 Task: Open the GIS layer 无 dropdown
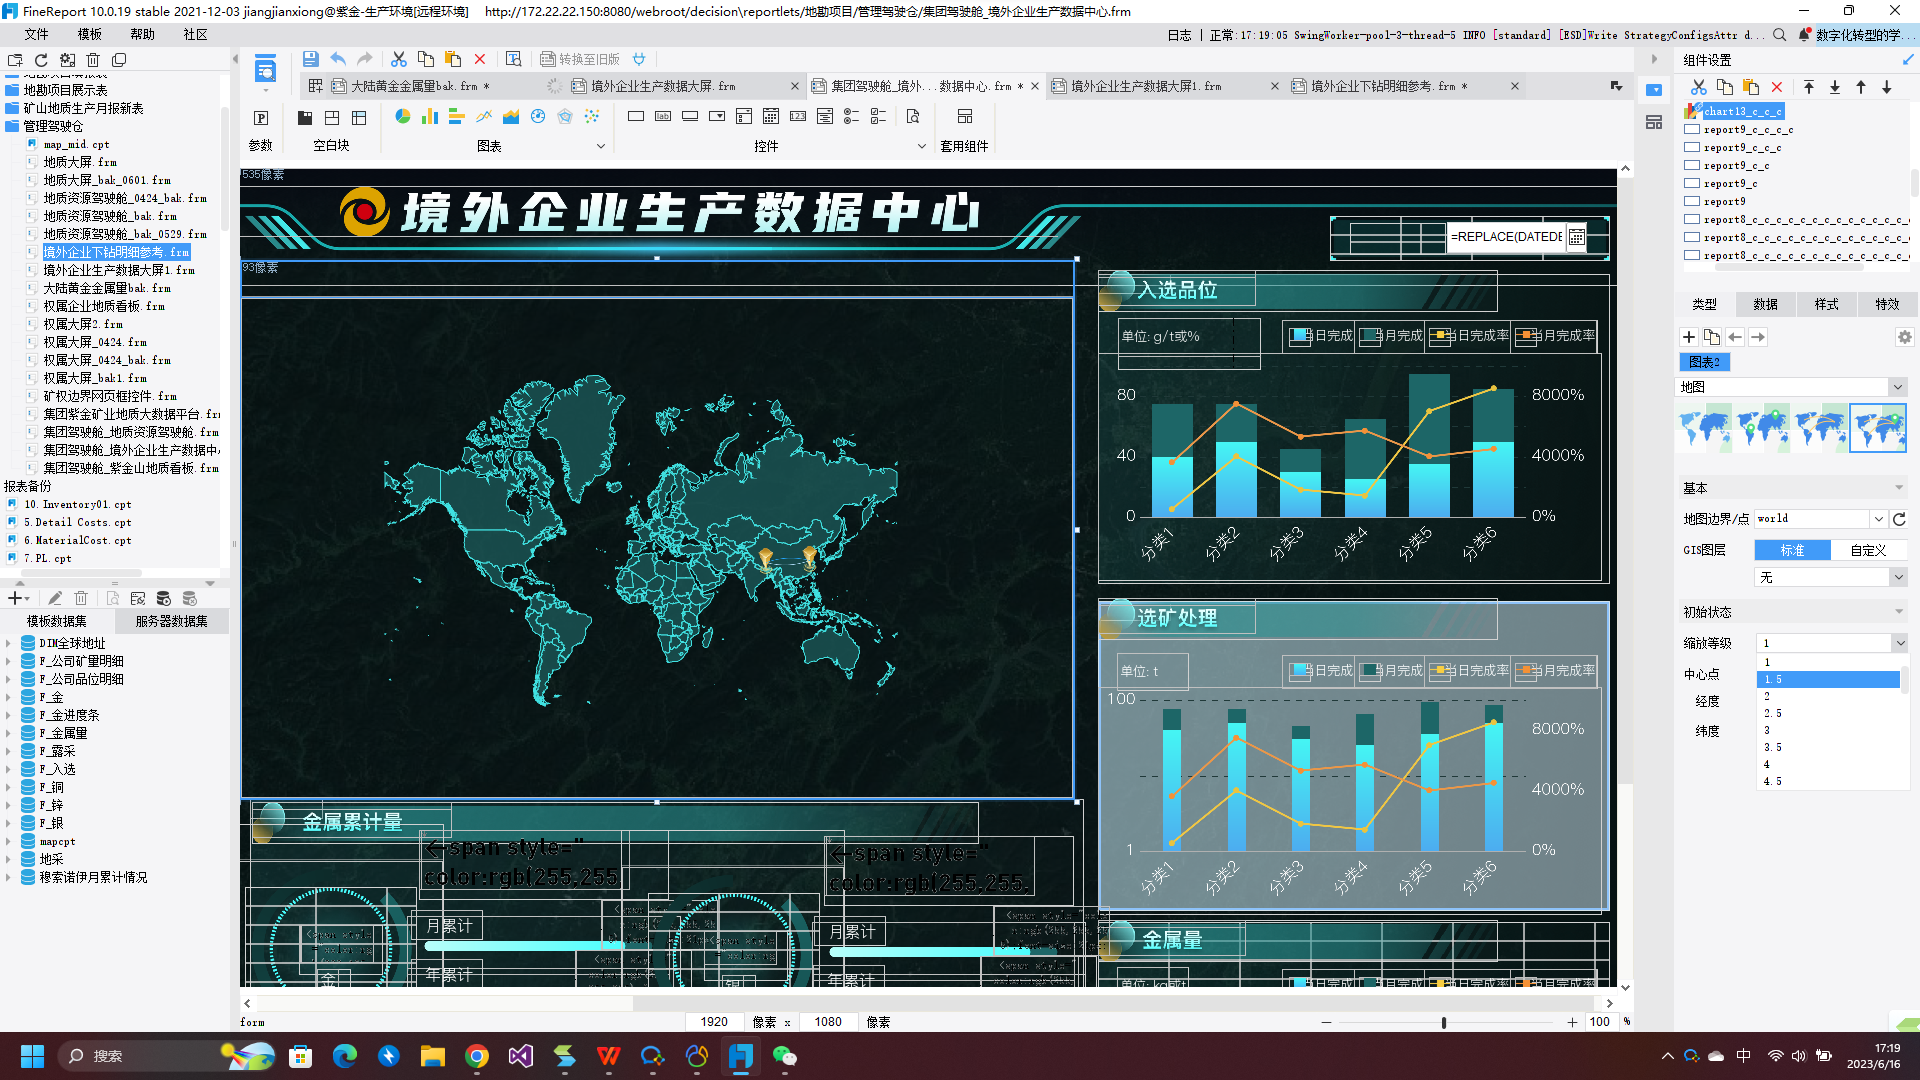click(1897, 577)
